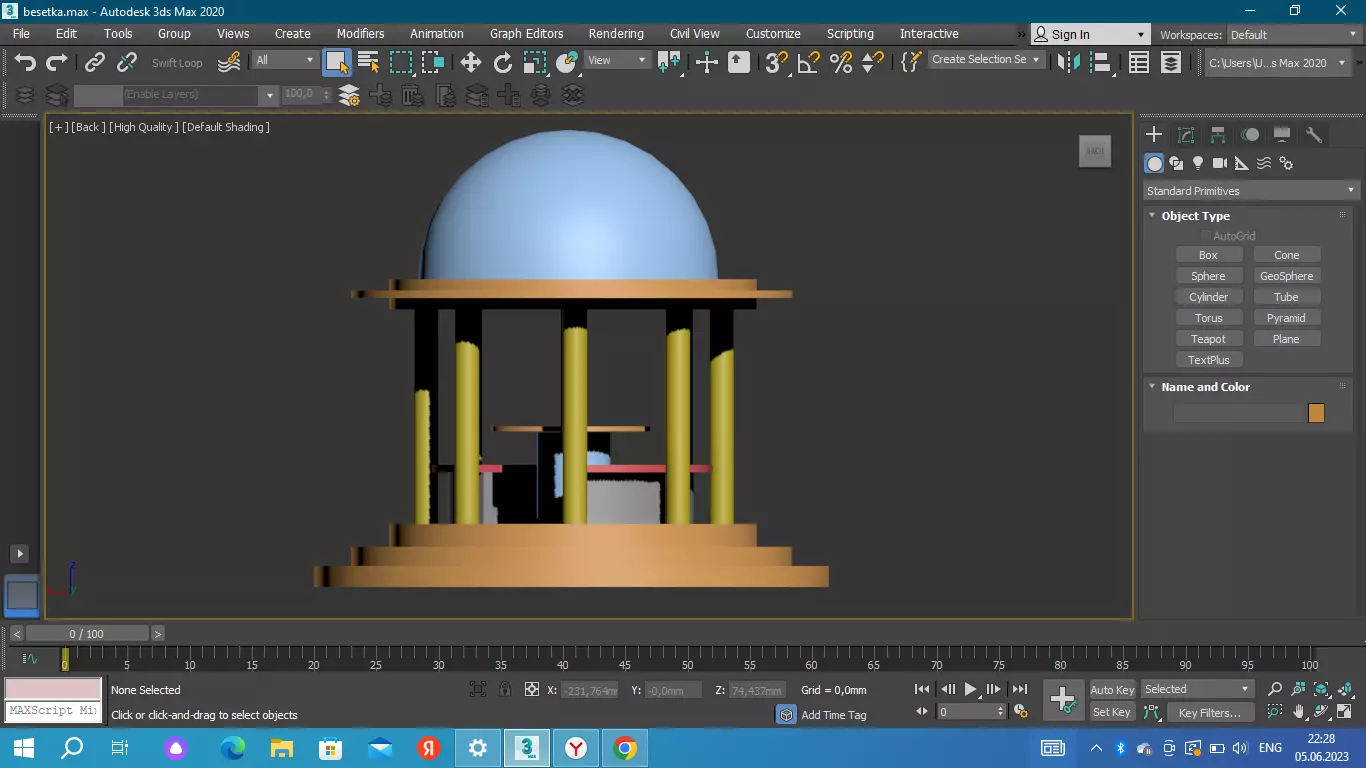Viewport: 1366px width, 768px height.
Task: Open the selection filter 'All' dropdown
Action: pos(284,60)
